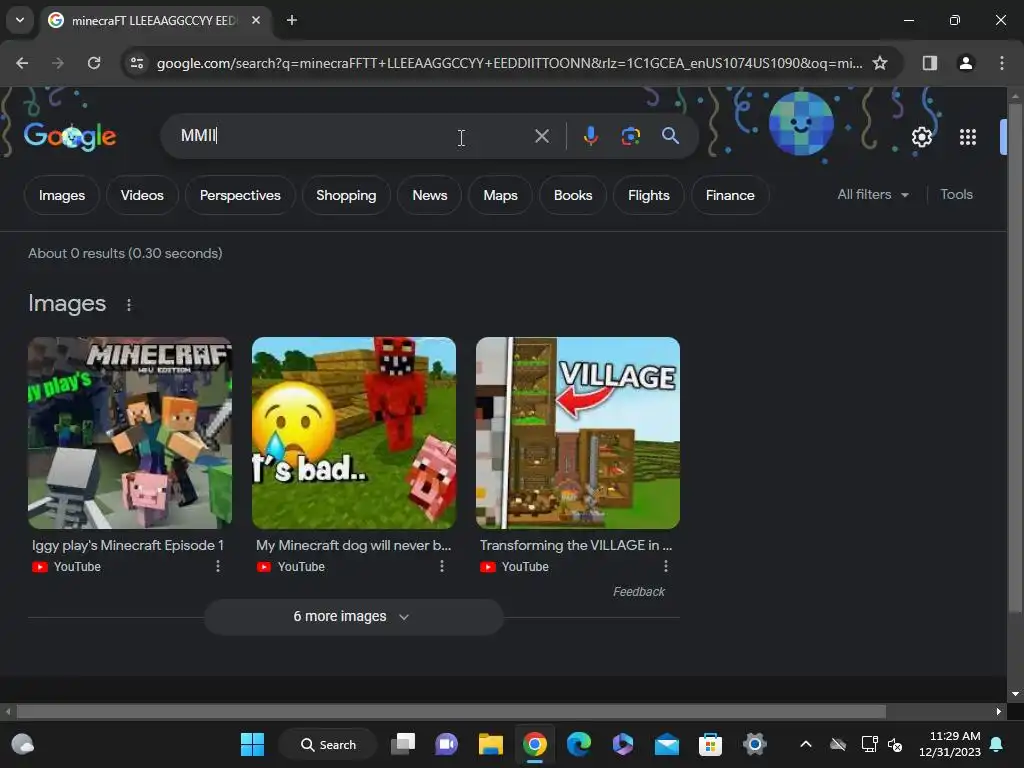Click the browser forward arrow
The height and width of the screenshot is (768, 1024).
click(x=57, y=63)
